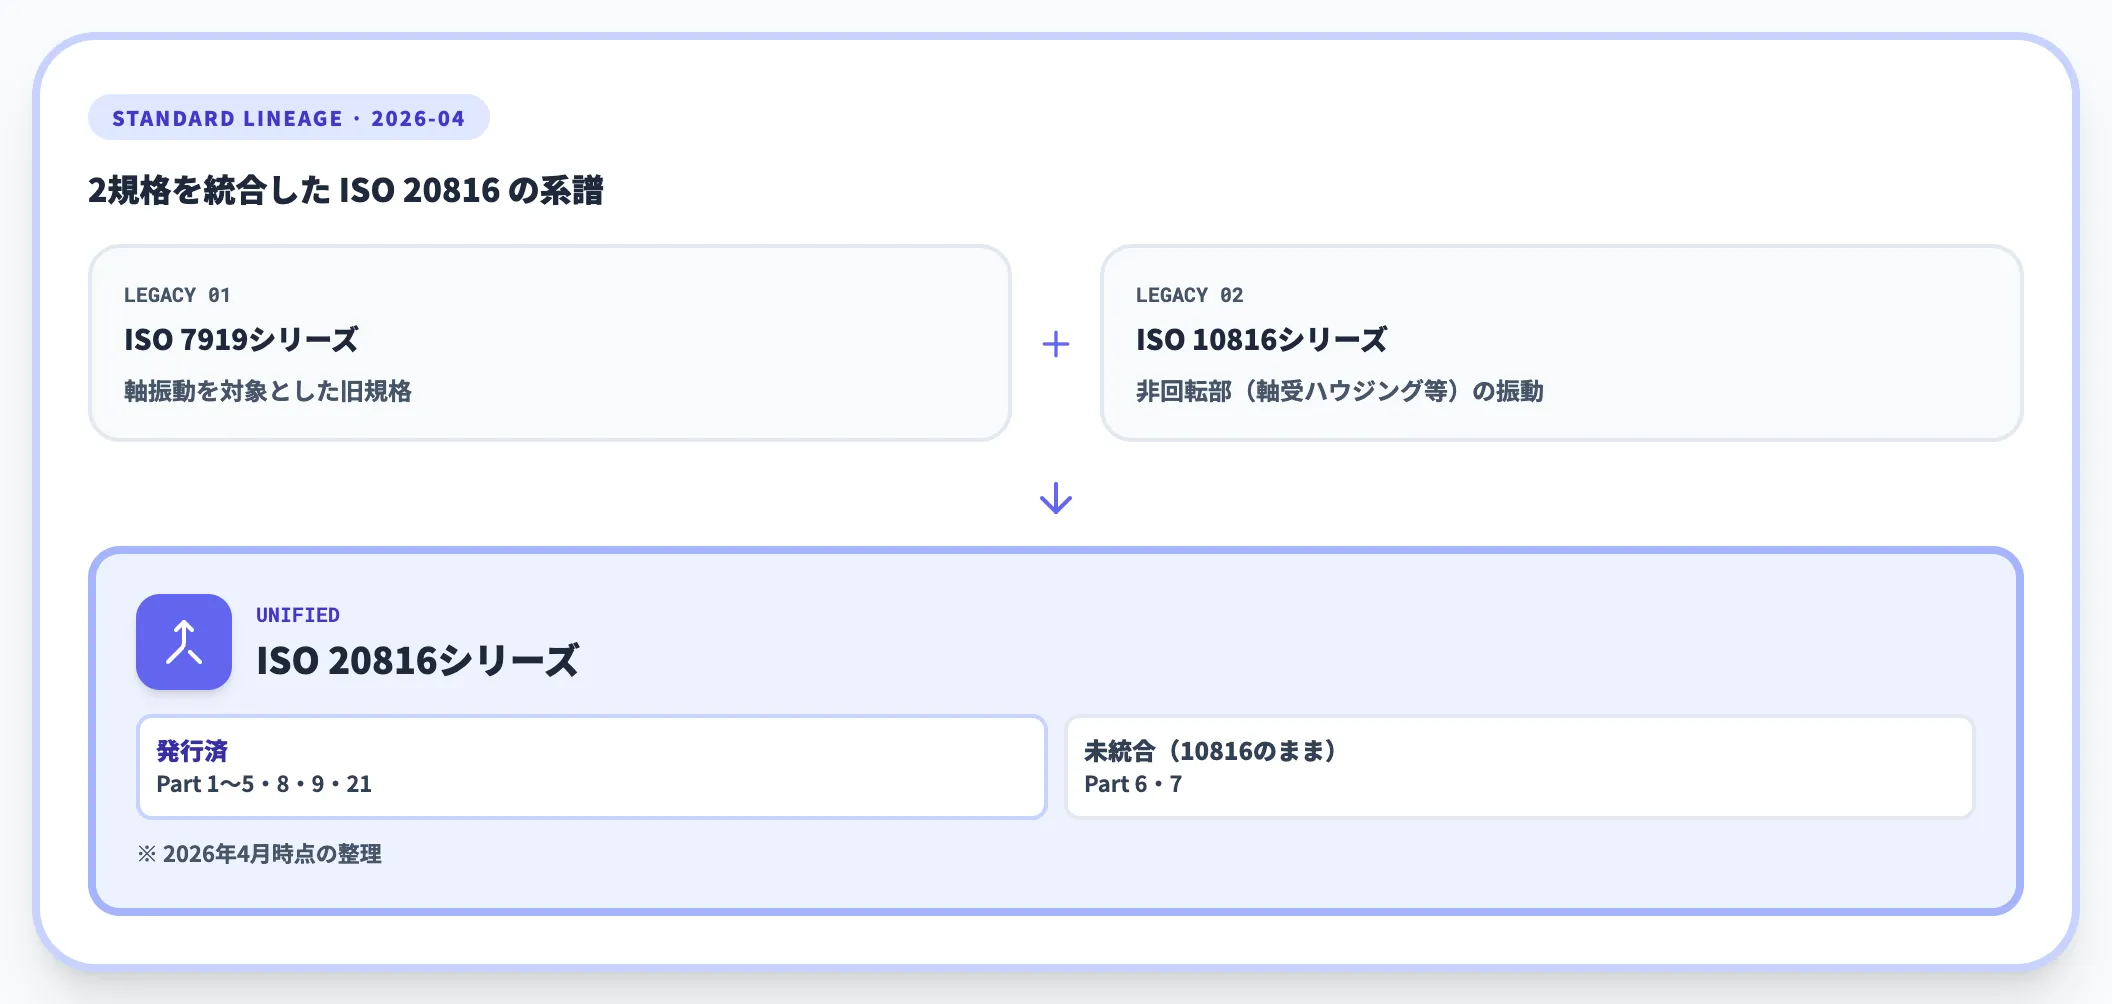Collapse the unified ISO 20816 panel
Image resolution: width=2112 pixels, height=1004 pixels.
1055,730
